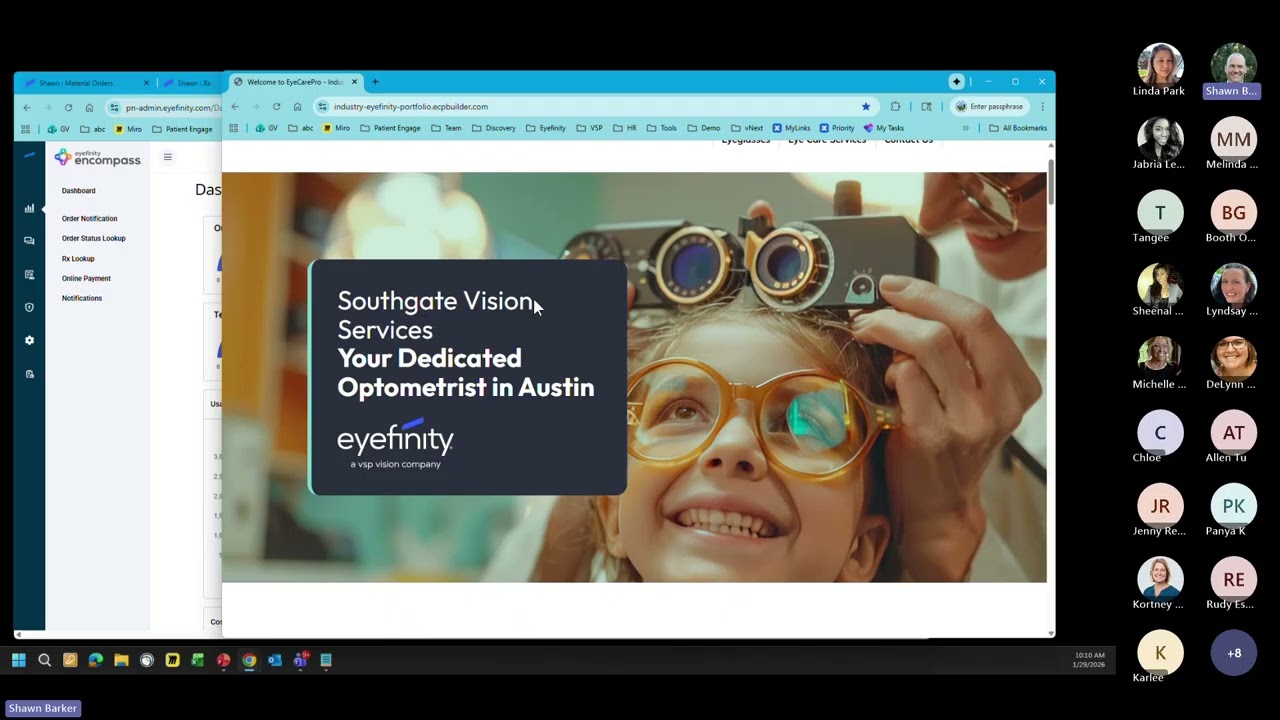Open Order Status Lookup in sidebar

tap(94, 238)
